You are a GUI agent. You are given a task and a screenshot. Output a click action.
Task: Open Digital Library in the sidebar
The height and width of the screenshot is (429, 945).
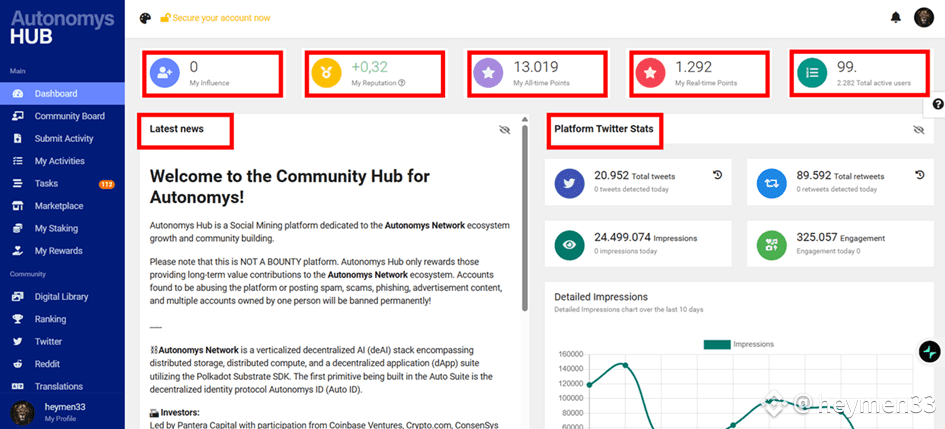click(x=62, y=296)
